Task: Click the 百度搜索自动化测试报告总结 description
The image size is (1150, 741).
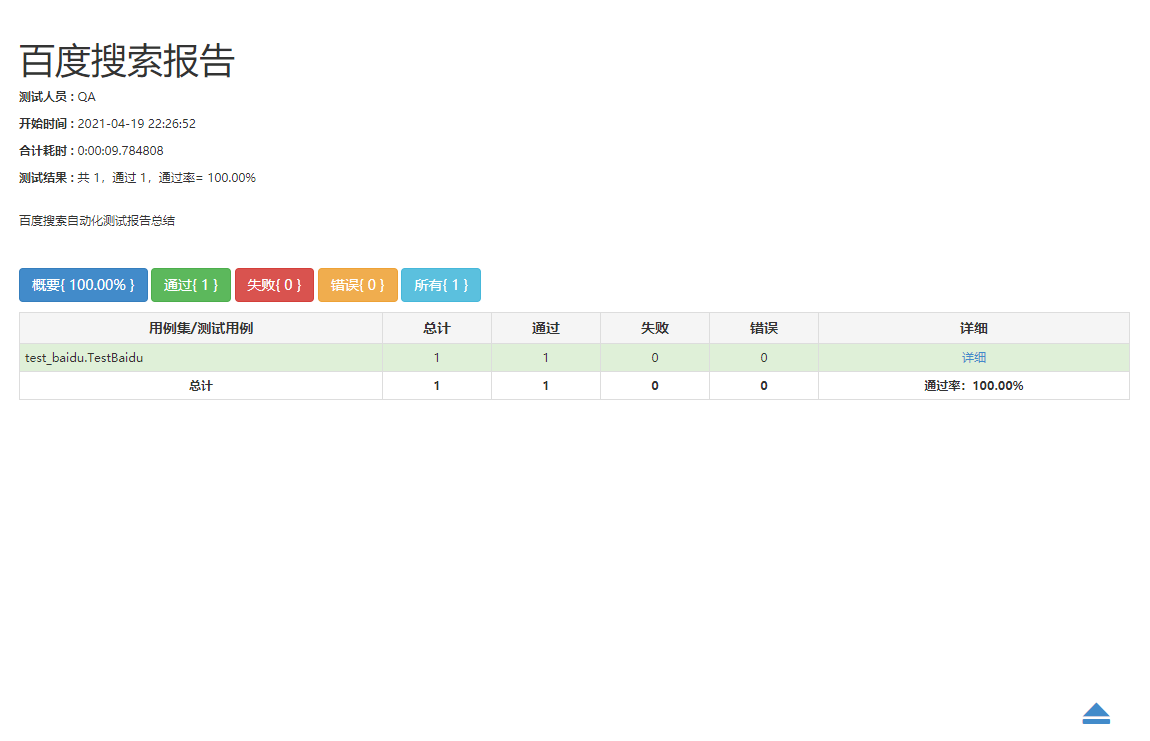Action: tap(97, 220)
